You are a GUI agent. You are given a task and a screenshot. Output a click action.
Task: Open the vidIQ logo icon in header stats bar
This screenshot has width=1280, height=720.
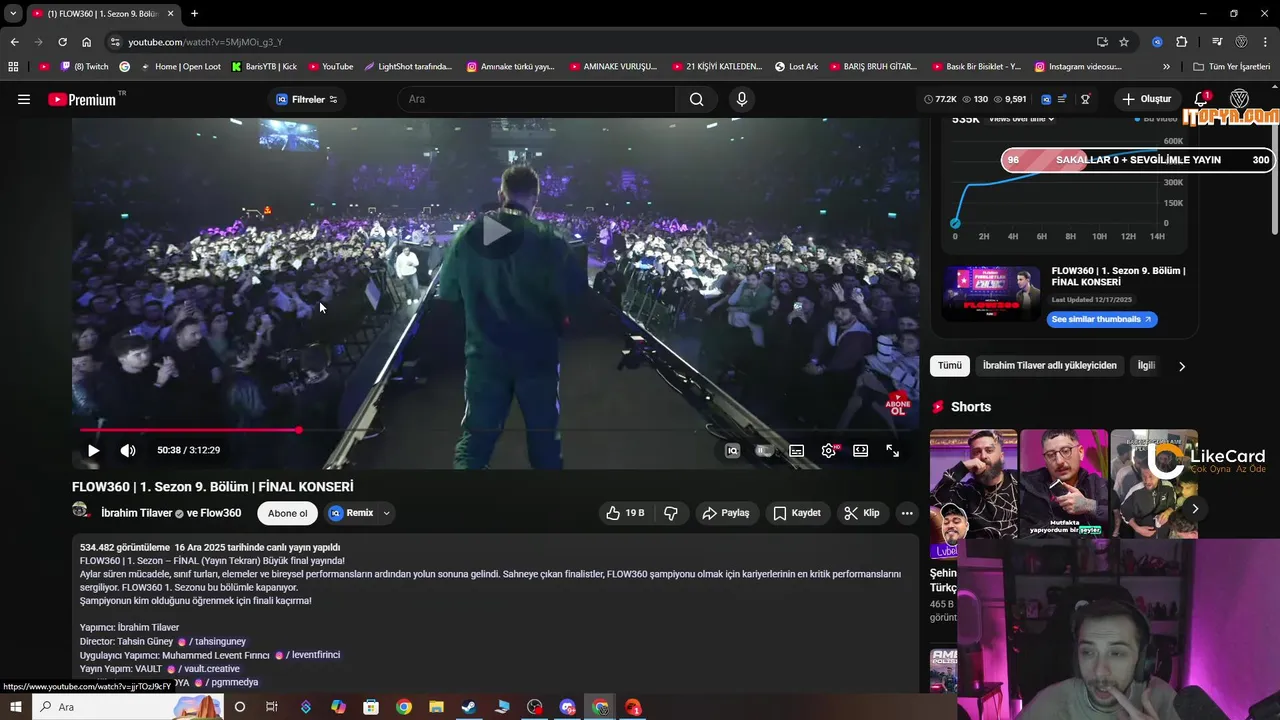click(1046, 99)
